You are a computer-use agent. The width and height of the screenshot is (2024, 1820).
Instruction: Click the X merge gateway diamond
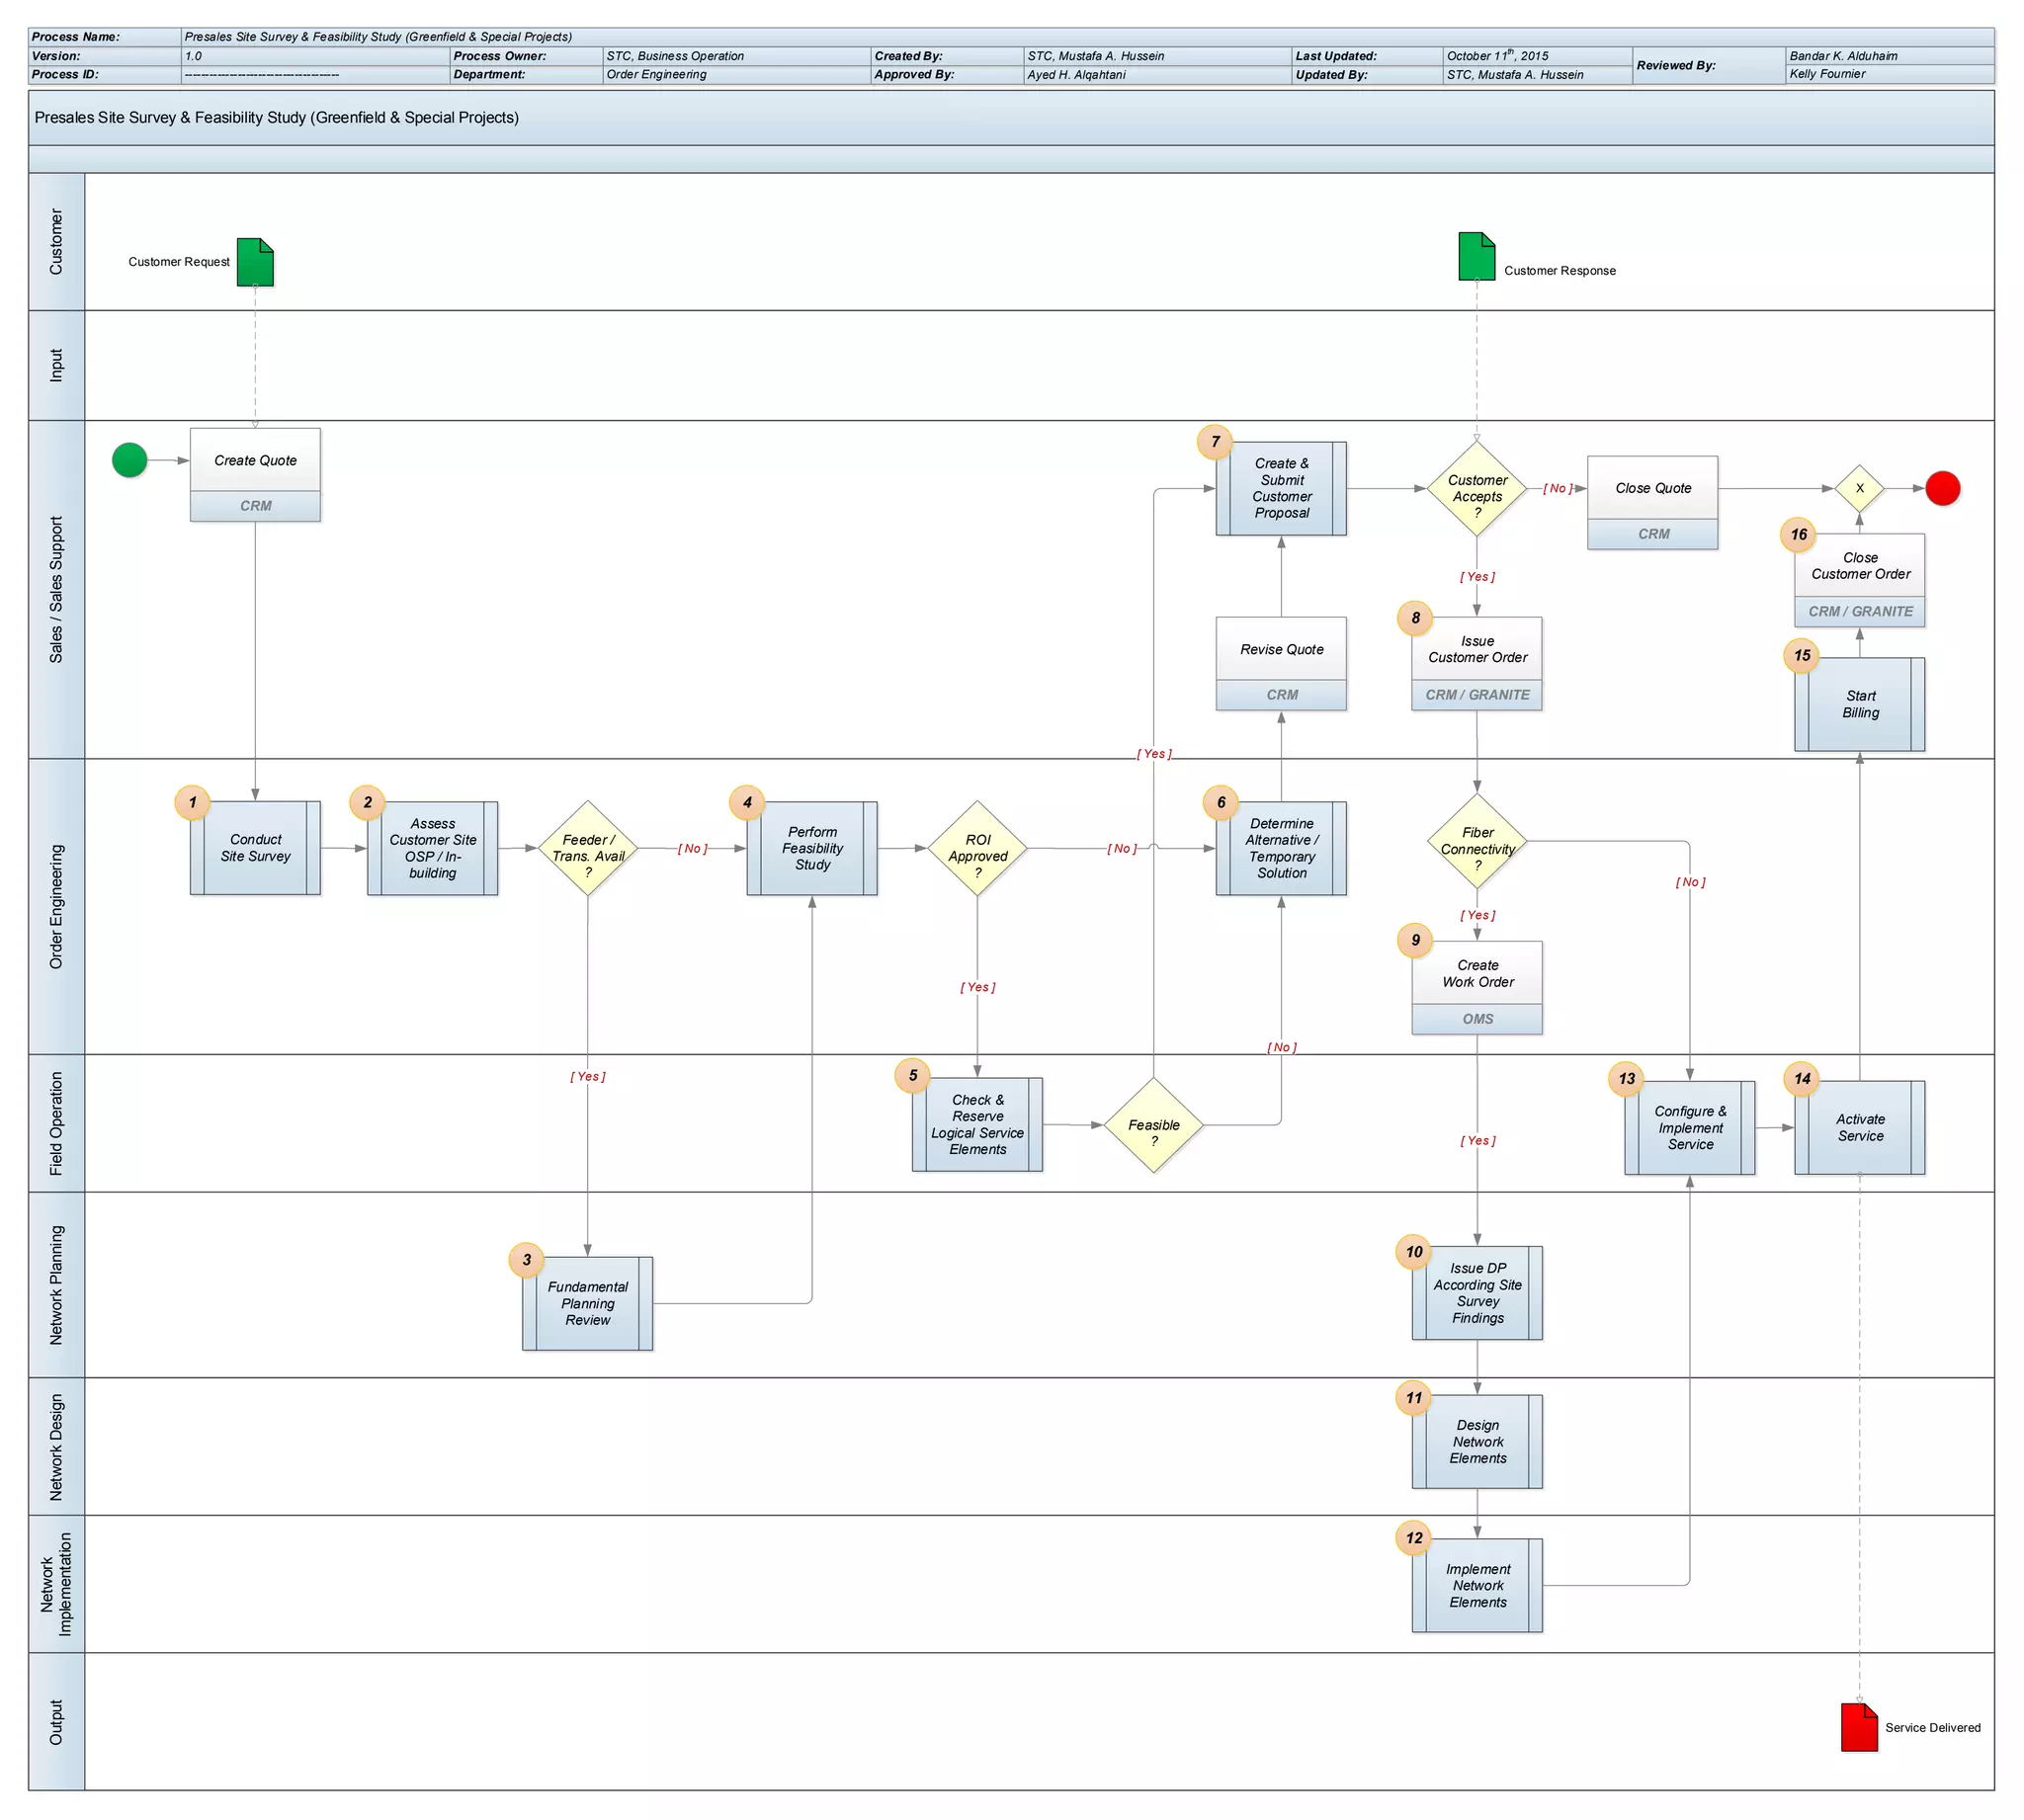point(1859,488)
